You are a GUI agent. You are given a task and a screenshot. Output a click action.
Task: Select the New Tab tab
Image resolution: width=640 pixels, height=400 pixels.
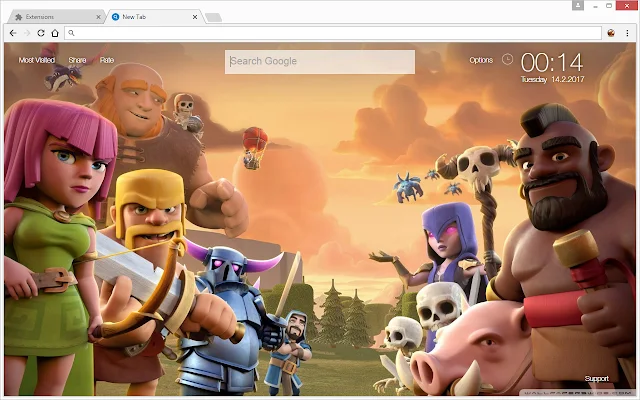pos(155,17)
